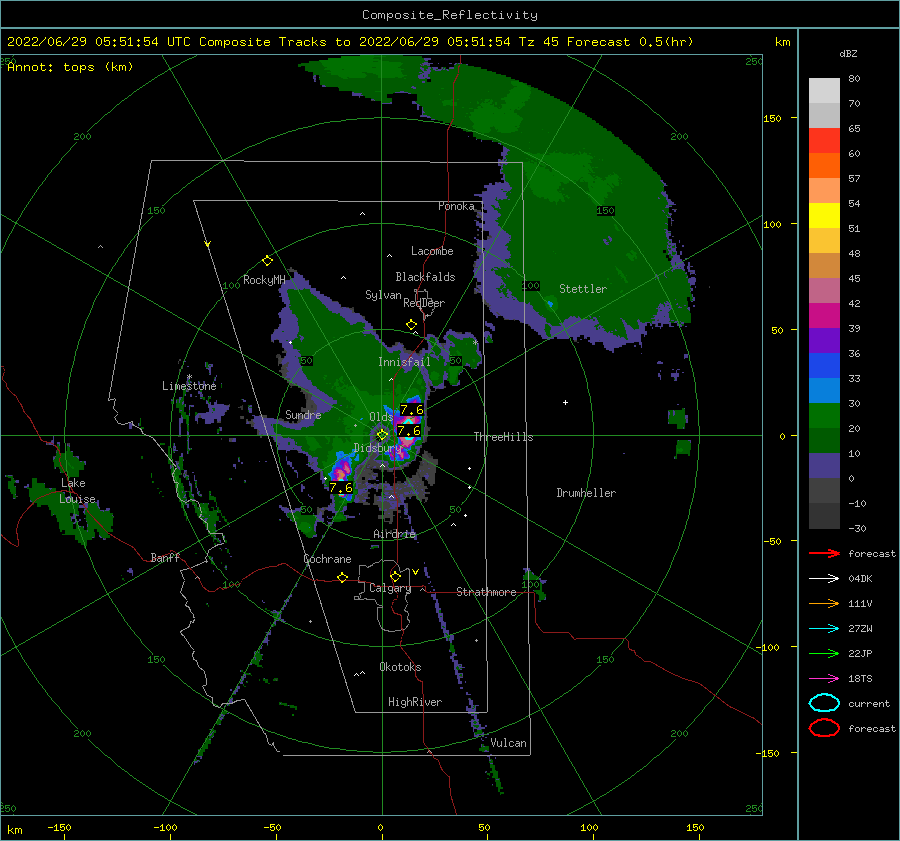Click the HighRiver town label
The image size is (900, 841).
(x=415, y=702)
